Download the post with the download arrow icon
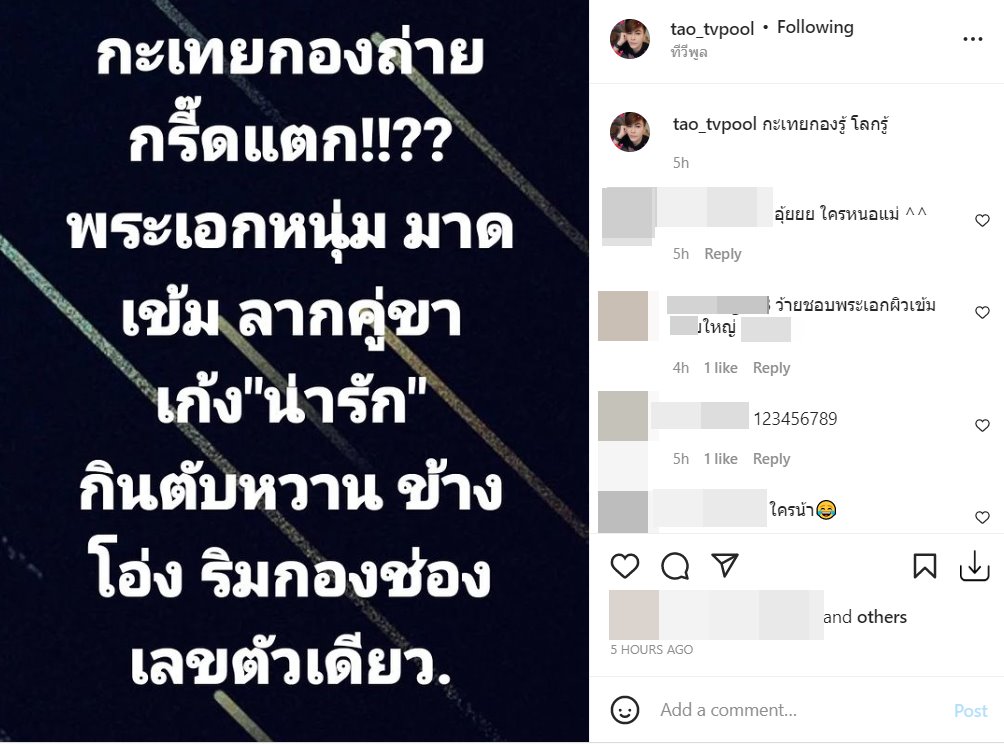 pyautogui.click(x=975, y=566)
